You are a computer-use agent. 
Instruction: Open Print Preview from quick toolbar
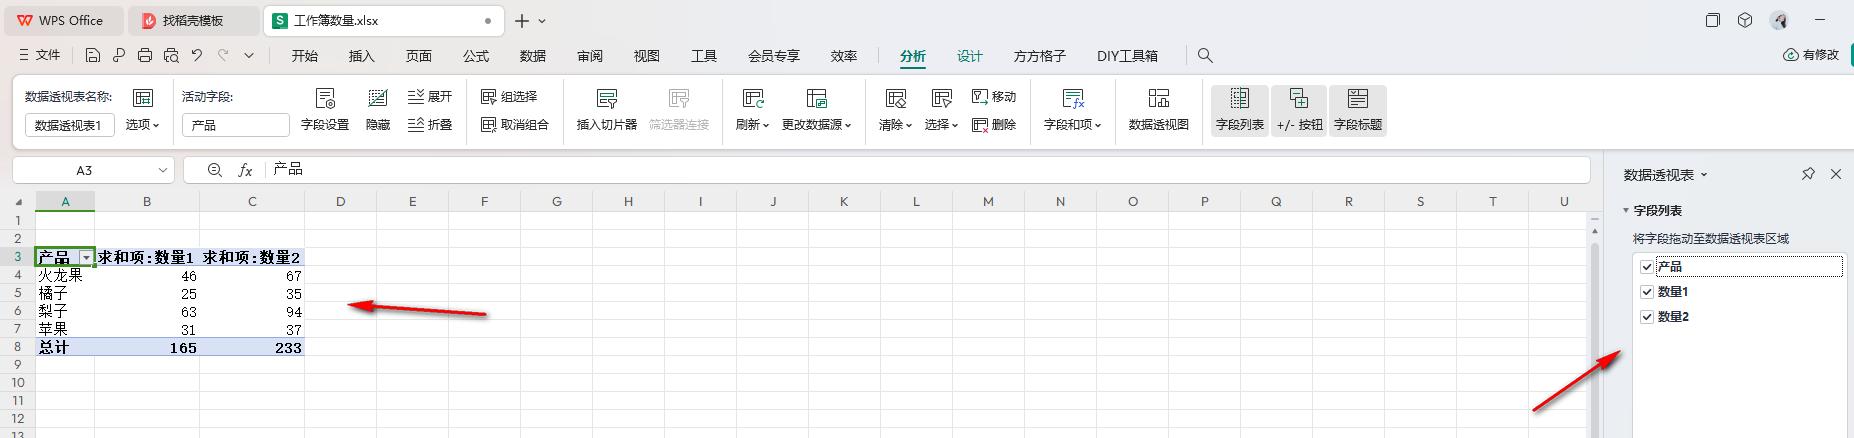pos(171,55)
